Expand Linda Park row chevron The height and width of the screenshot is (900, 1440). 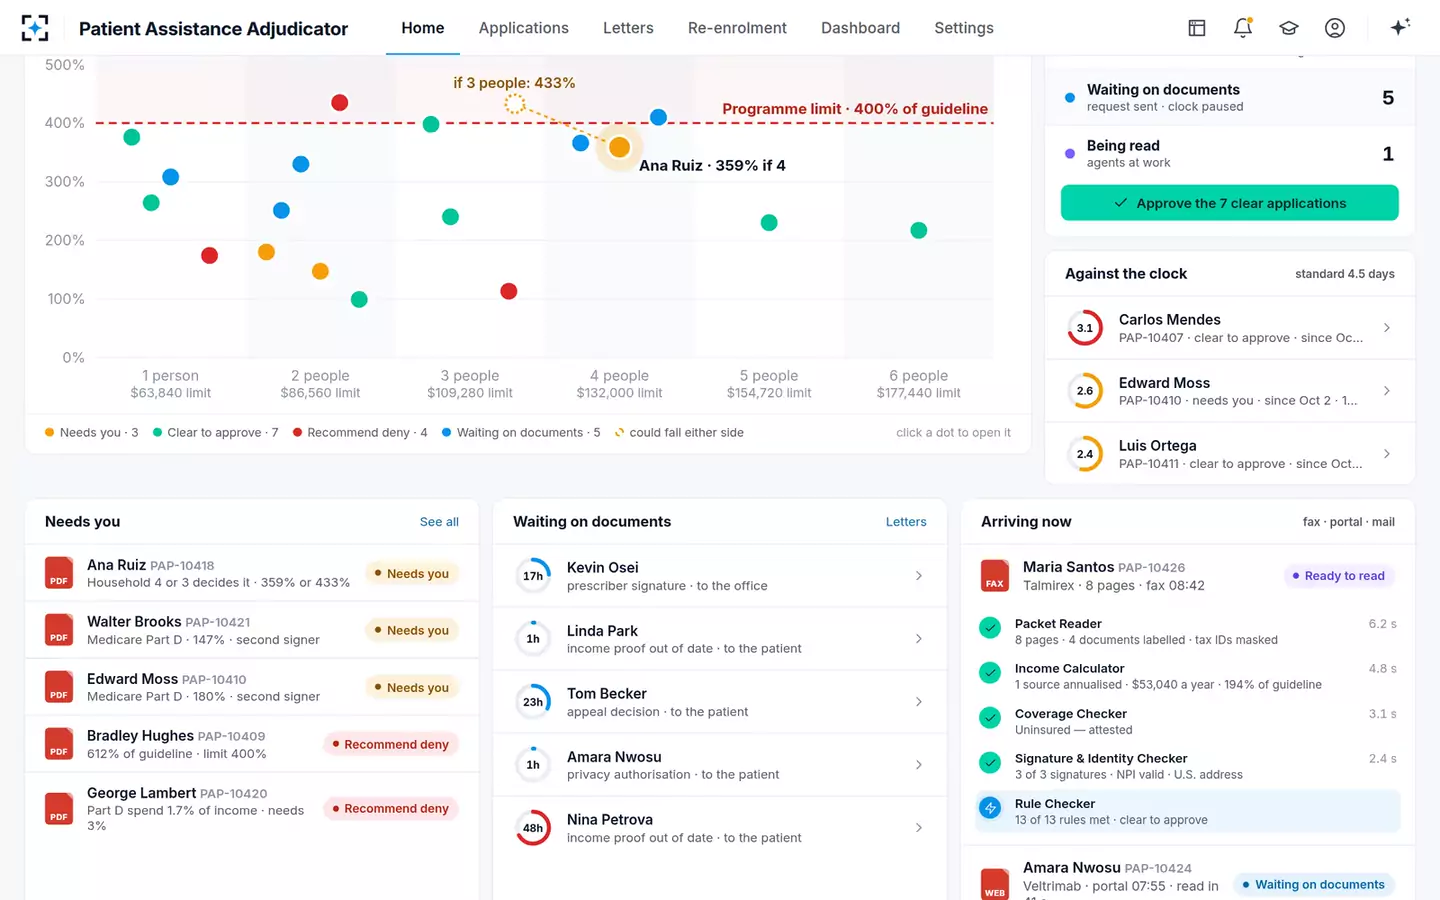tap(919, 639)
